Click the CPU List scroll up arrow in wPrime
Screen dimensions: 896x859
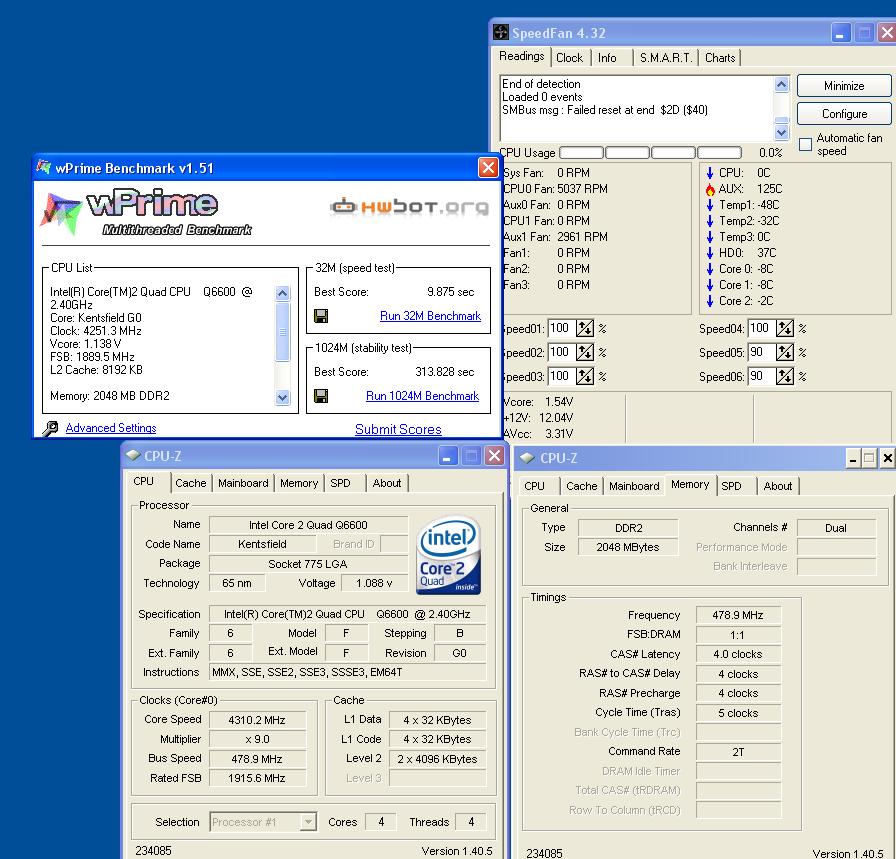tap(282, 293)
